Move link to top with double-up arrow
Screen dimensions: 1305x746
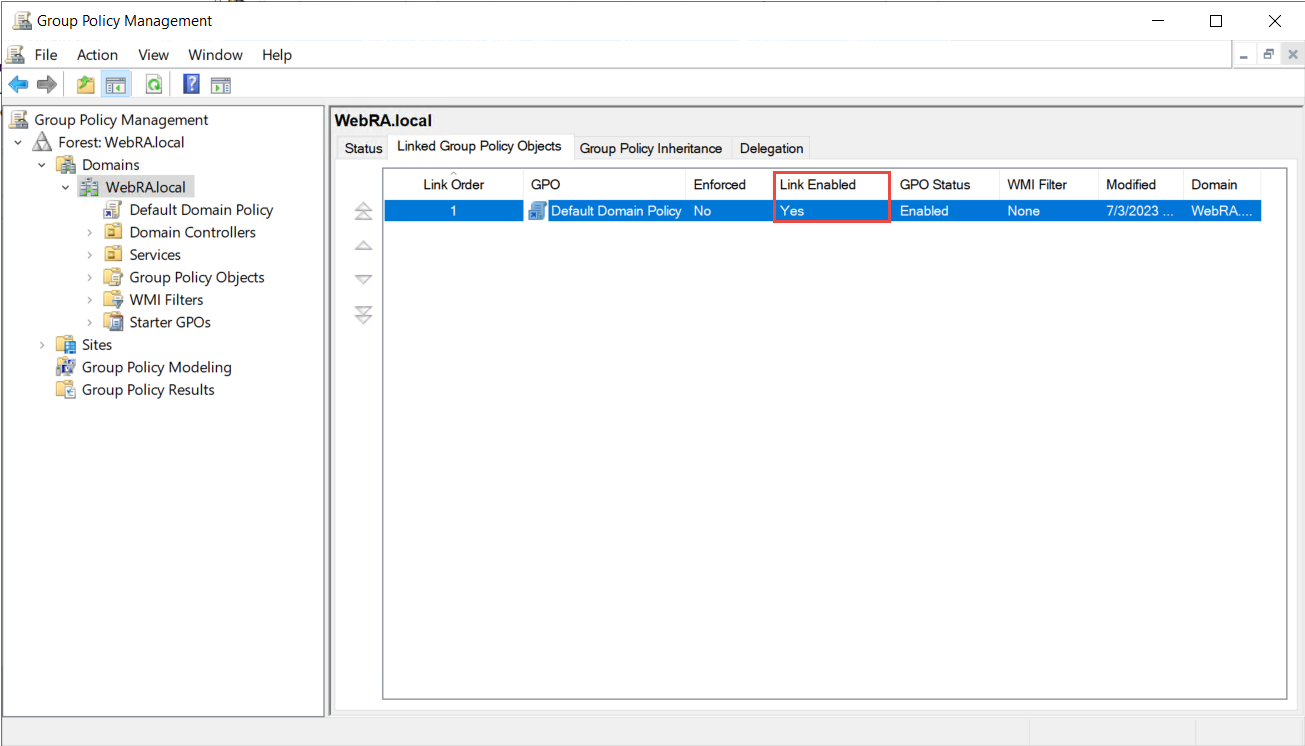pos(364,211)
